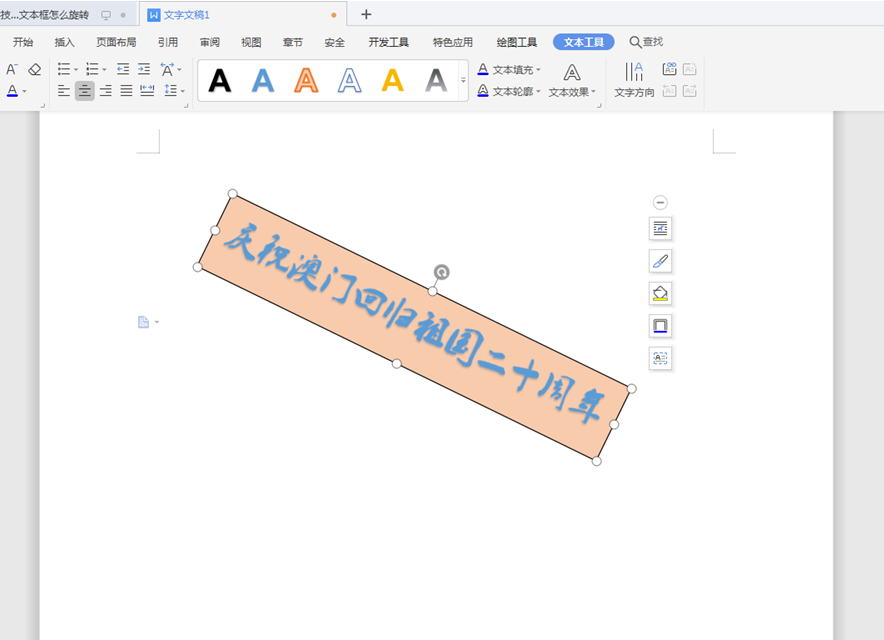This screenshot has height=640, width=884.
Task: Apply the orange outlined WordArt style
Action: pos(305,81)
